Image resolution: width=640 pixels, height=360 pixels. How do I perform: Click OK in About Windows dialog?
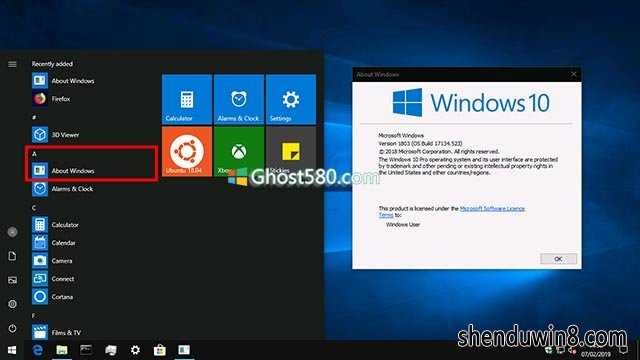coord(558,259)
